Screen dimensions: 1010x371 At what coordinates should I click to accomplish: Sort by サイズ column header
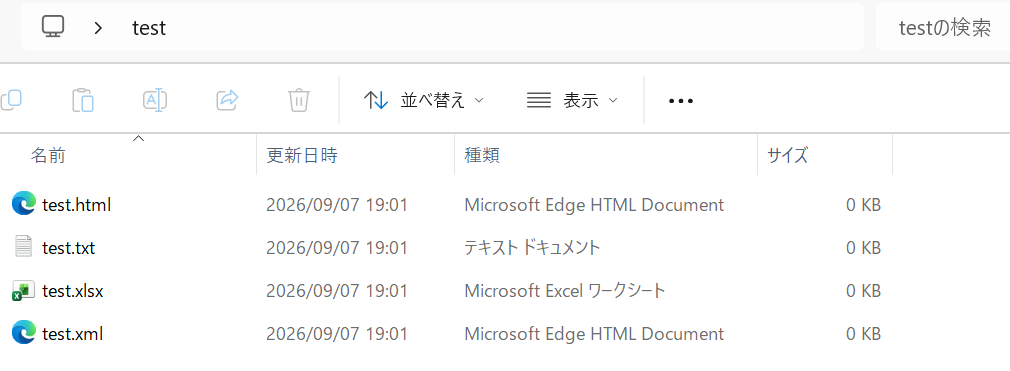787,155
